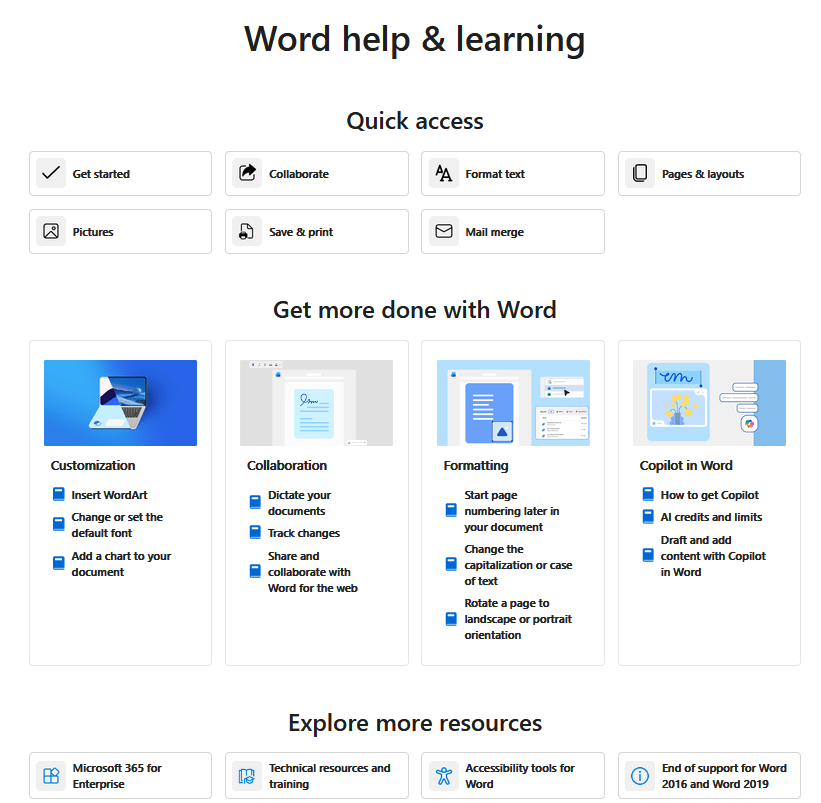Click the book icon beside How to get Copilot

(x=648, y=494)
